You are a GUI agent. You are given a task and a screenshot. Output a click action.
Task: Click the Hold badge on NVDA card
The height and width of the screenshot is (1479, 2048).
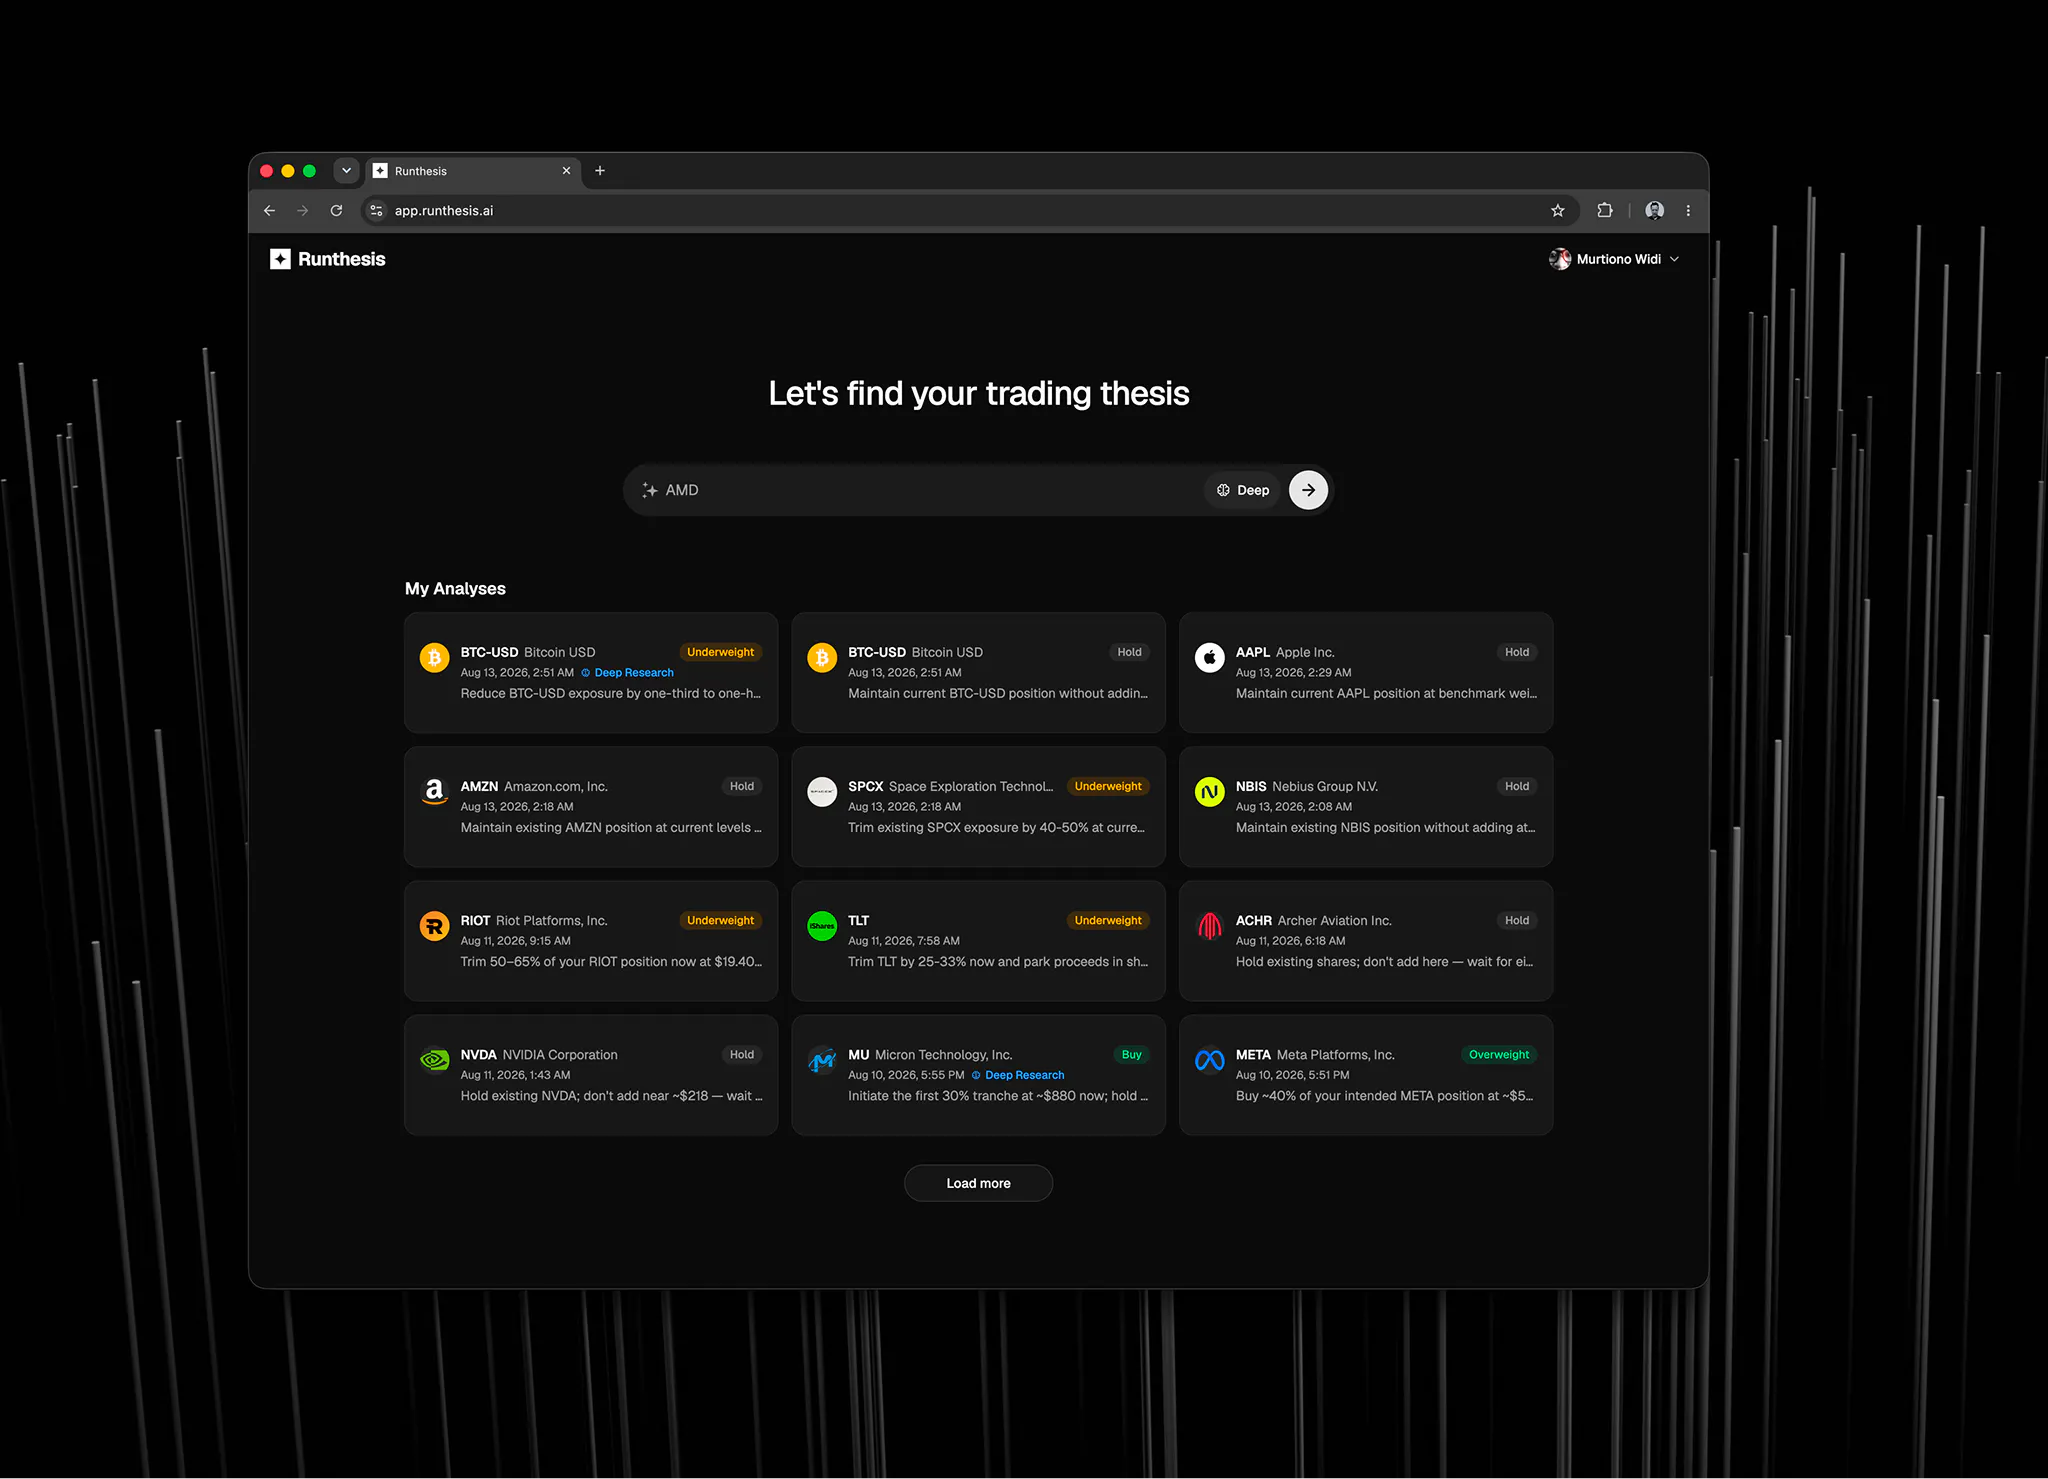[742, 1054]
